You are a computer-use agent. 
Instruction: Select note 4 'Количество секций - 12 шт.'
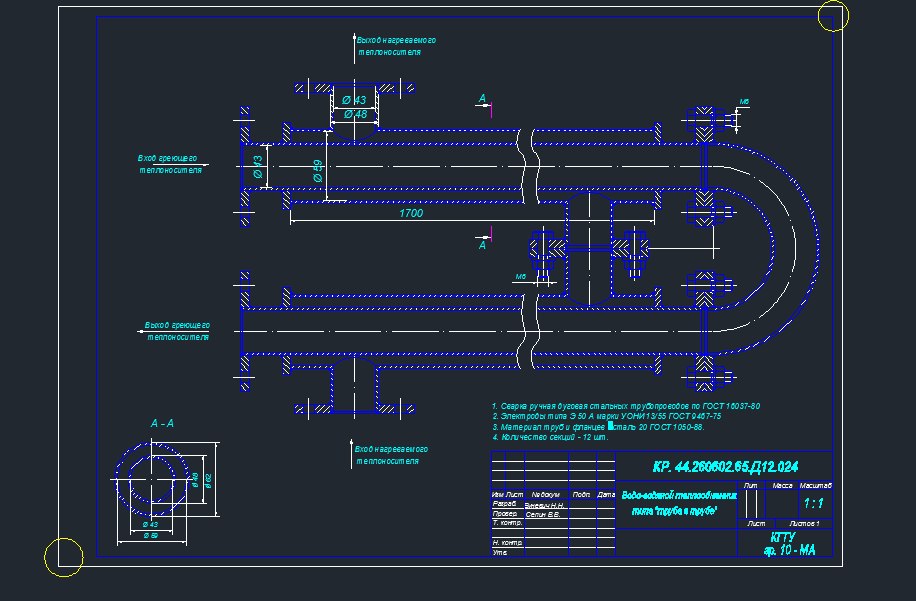tap(550, 437)
